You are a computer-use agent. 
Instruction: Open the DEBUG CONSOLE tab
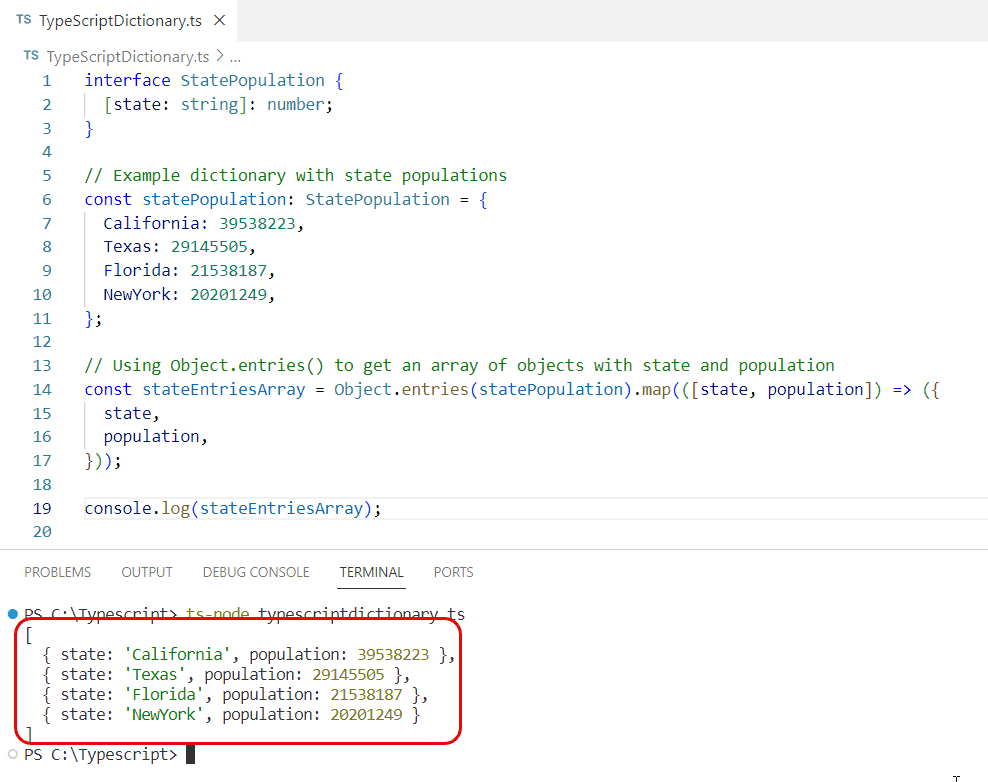[x=256, y=572]
